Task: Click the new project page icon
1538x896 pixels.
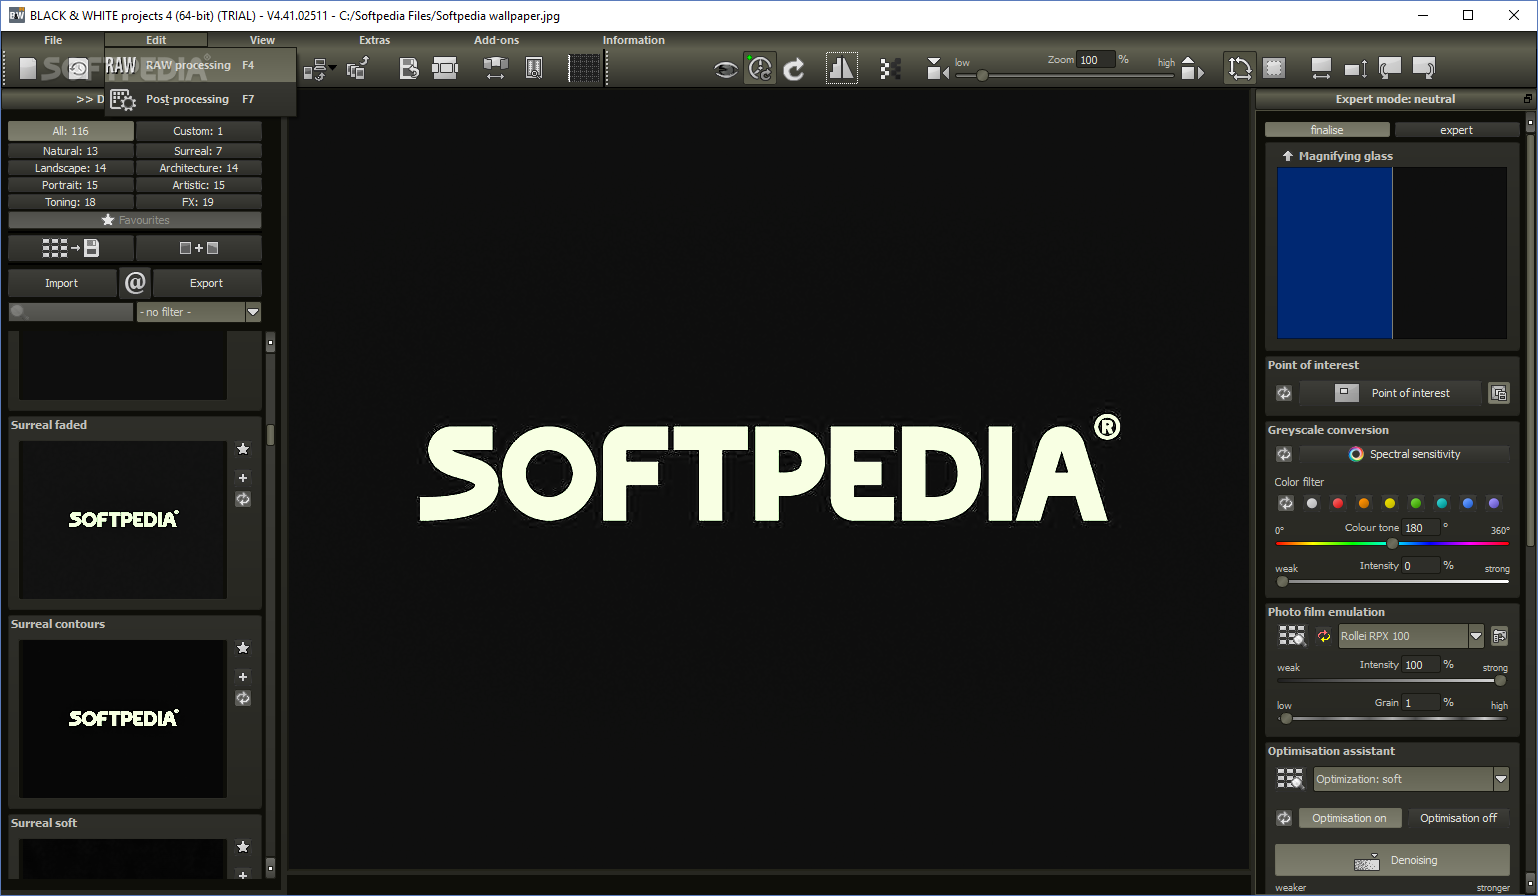Action: 28,68
